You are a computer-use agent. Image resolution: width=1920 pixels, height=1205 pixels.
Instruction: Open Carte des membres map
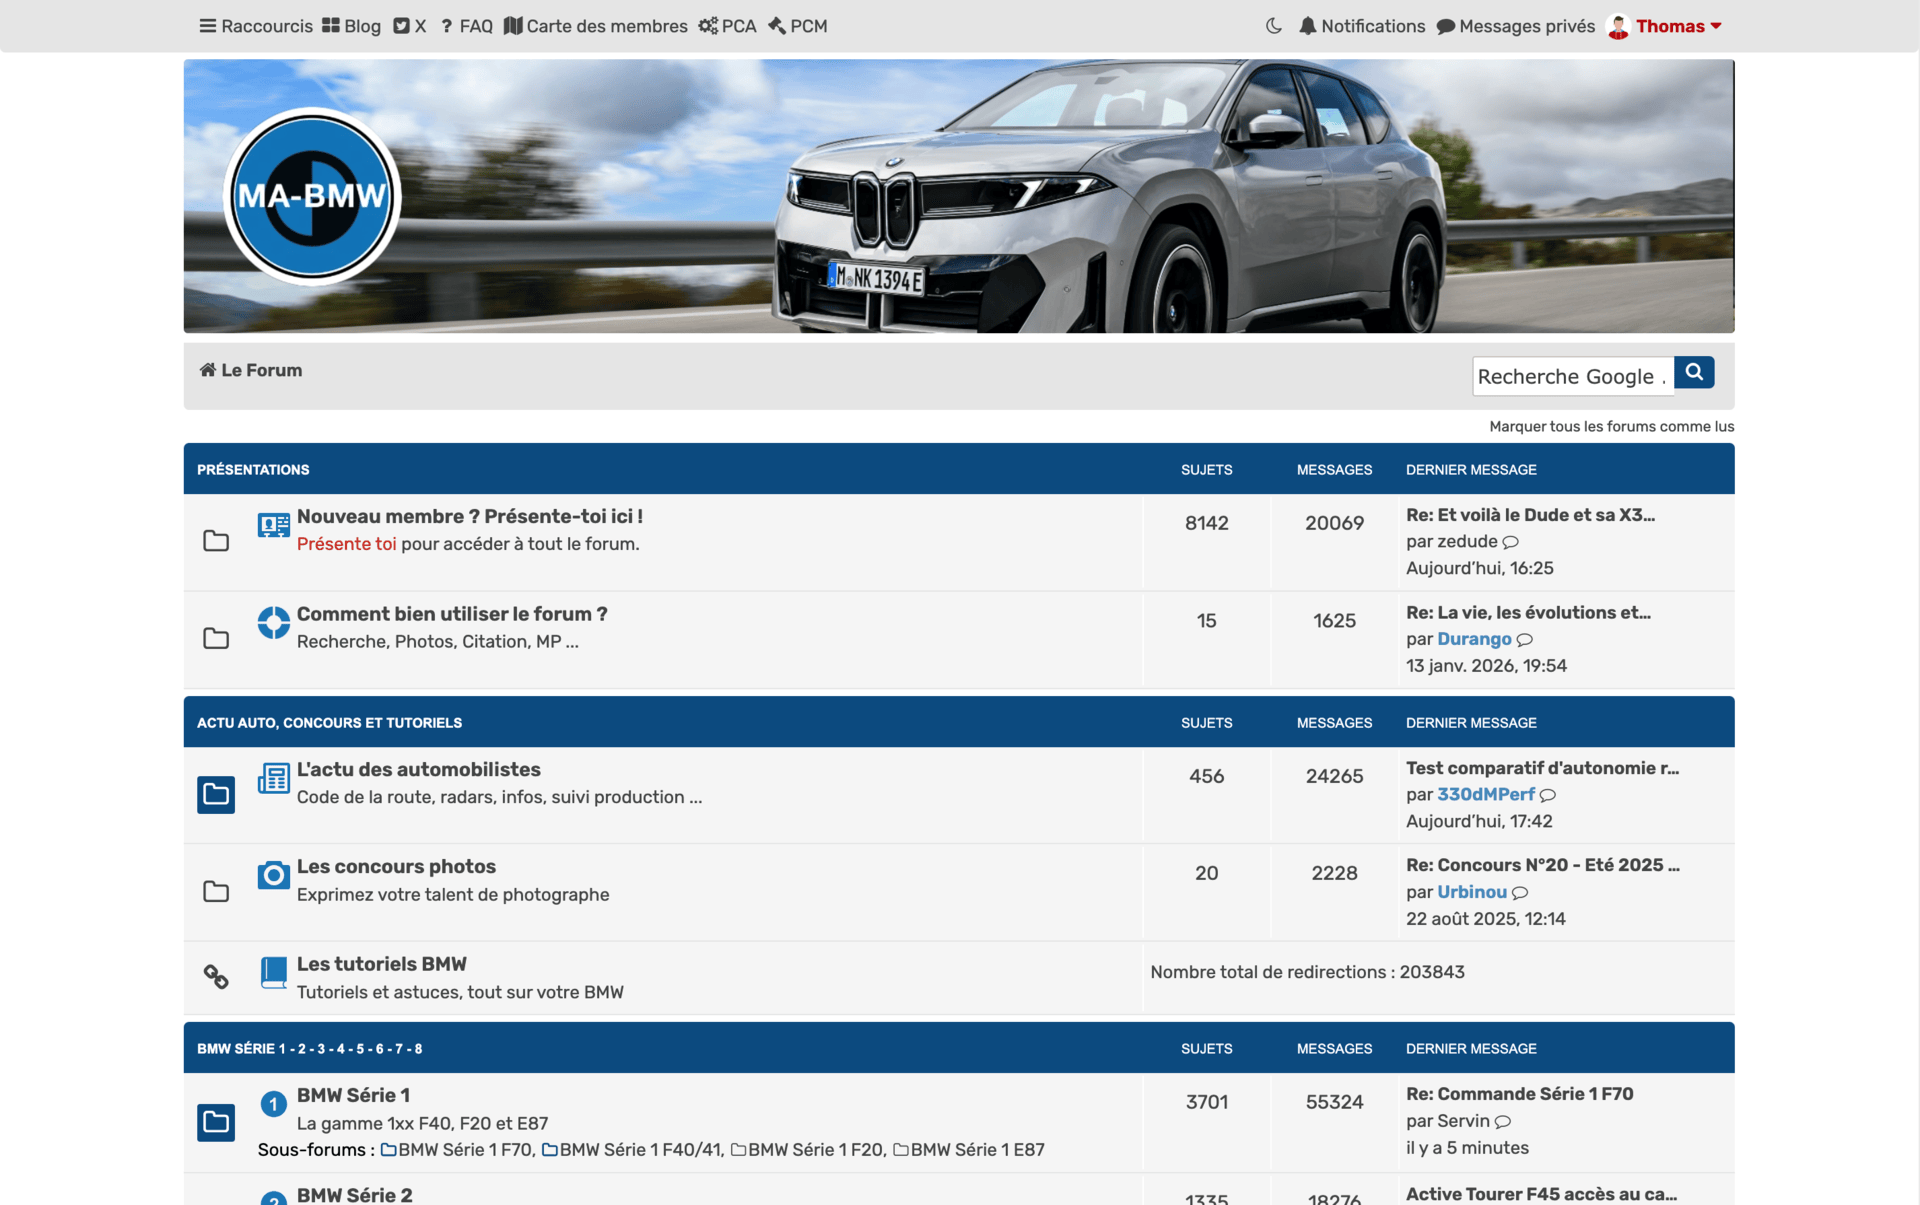pos(596,26)
